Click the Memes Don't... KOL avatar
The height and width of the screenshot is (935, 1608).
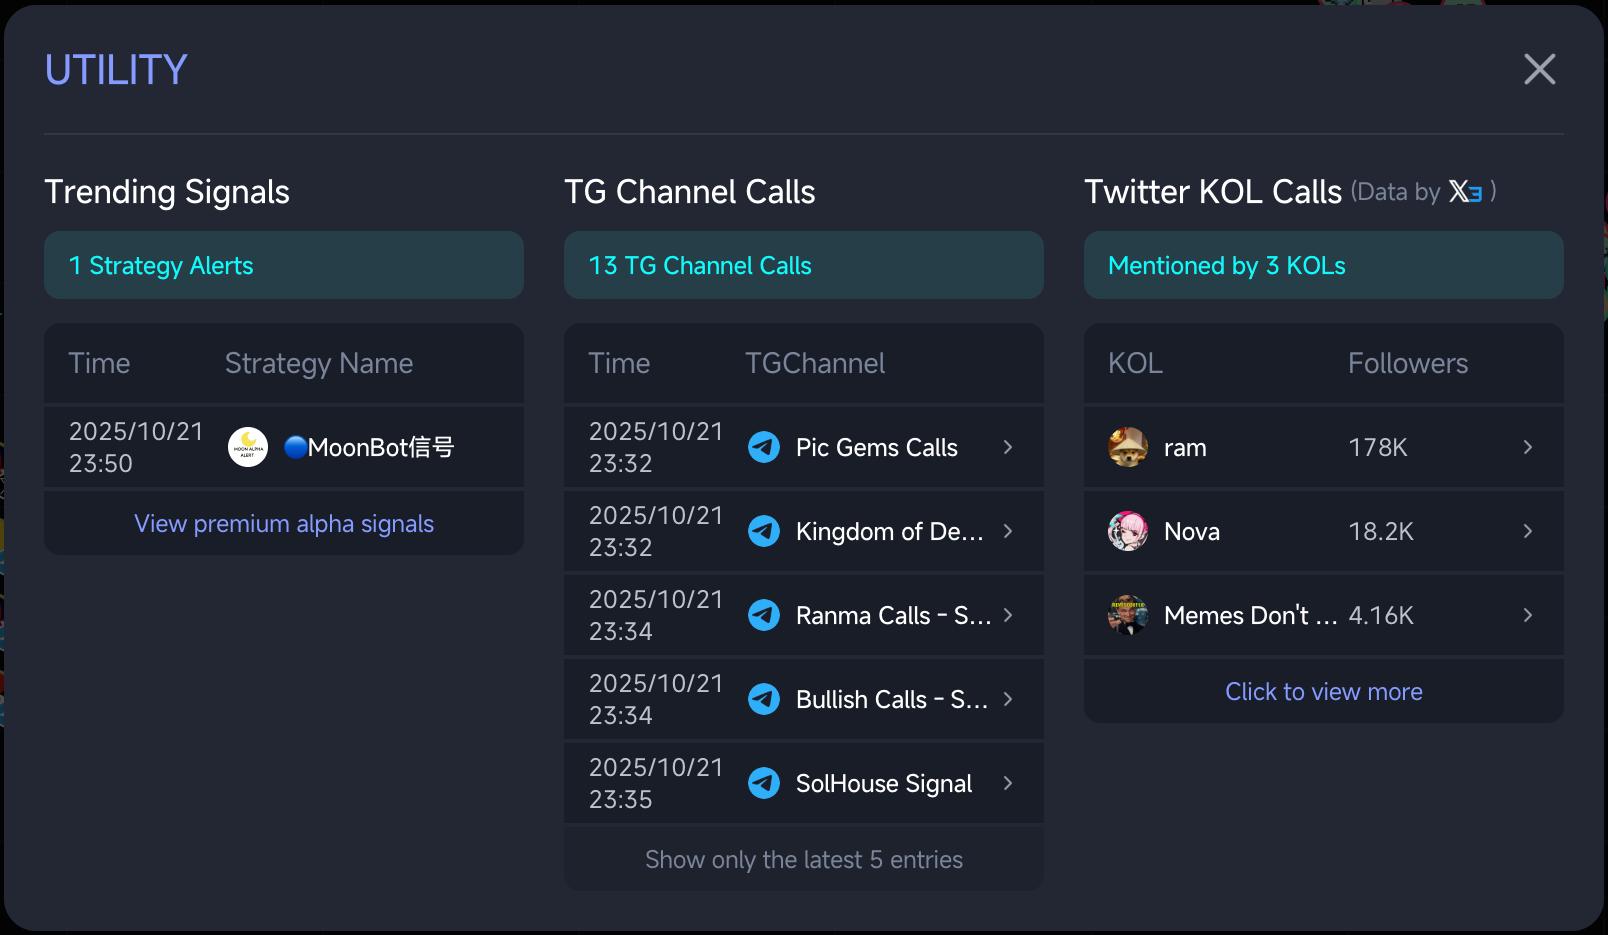[1128, 615]
